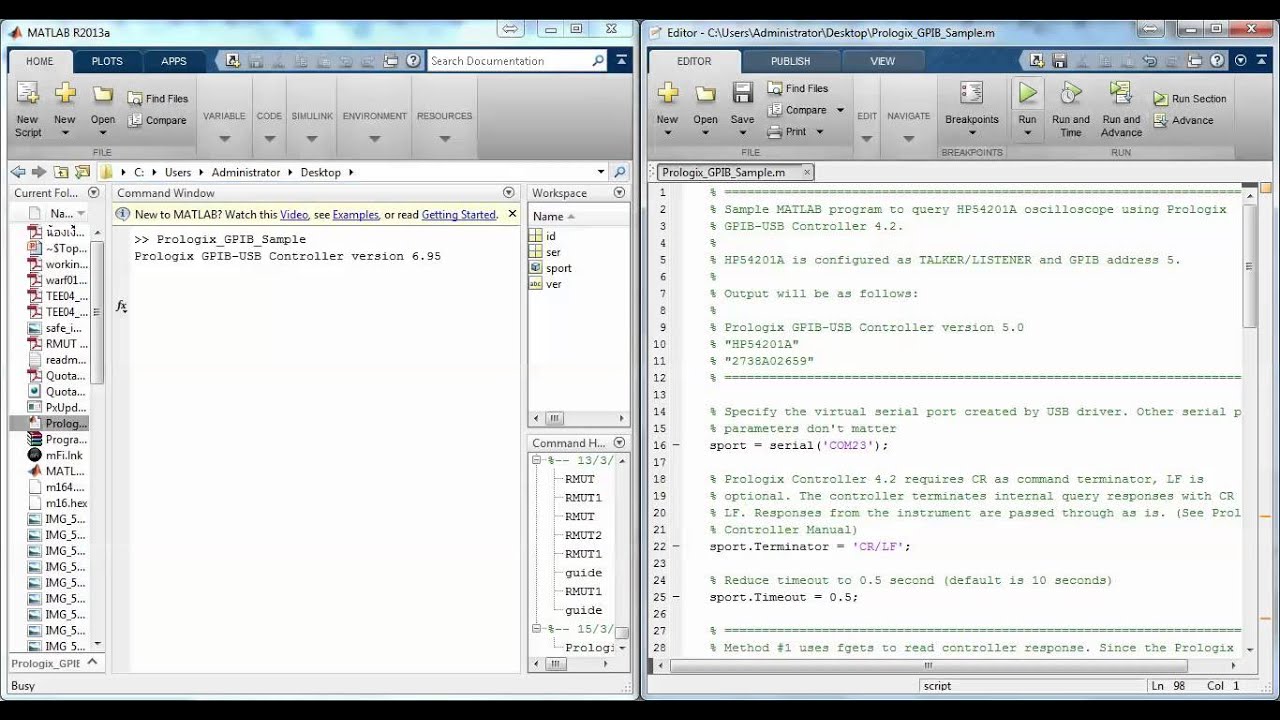The image size is (1280, 720).
Task: Switch to the PUBLISH tab in Editor
Action: 790,61
